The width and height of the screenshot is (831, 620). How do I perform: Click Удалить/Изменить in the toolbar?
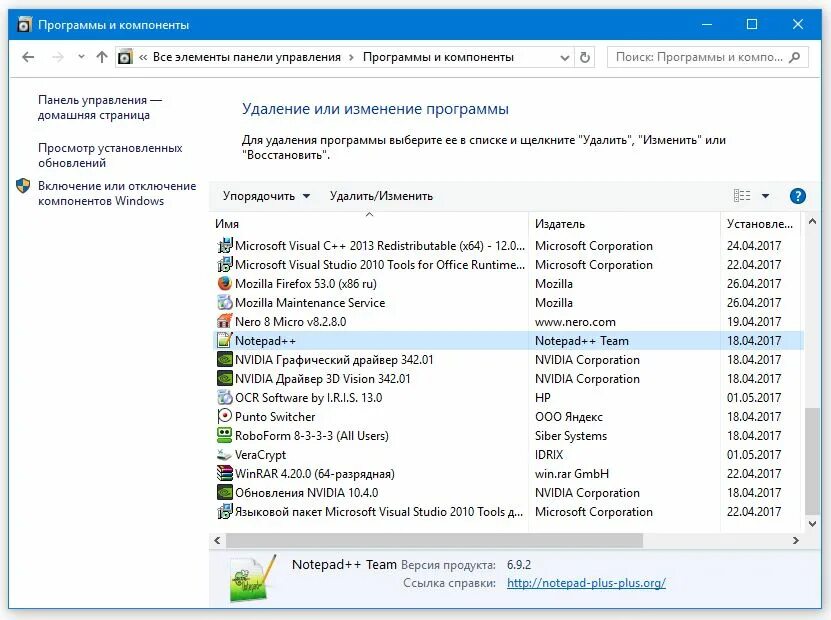[x=381, y=196]
